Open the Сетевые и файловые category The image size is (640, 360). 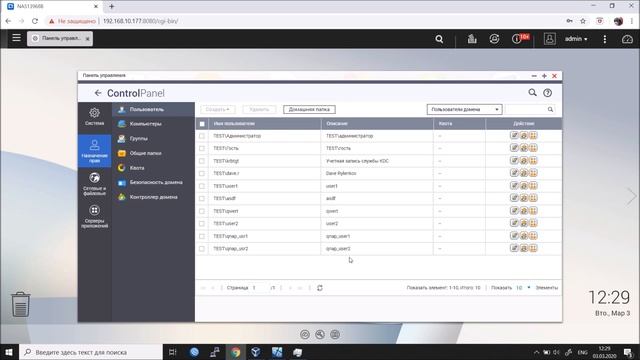(x=94, y=184)
